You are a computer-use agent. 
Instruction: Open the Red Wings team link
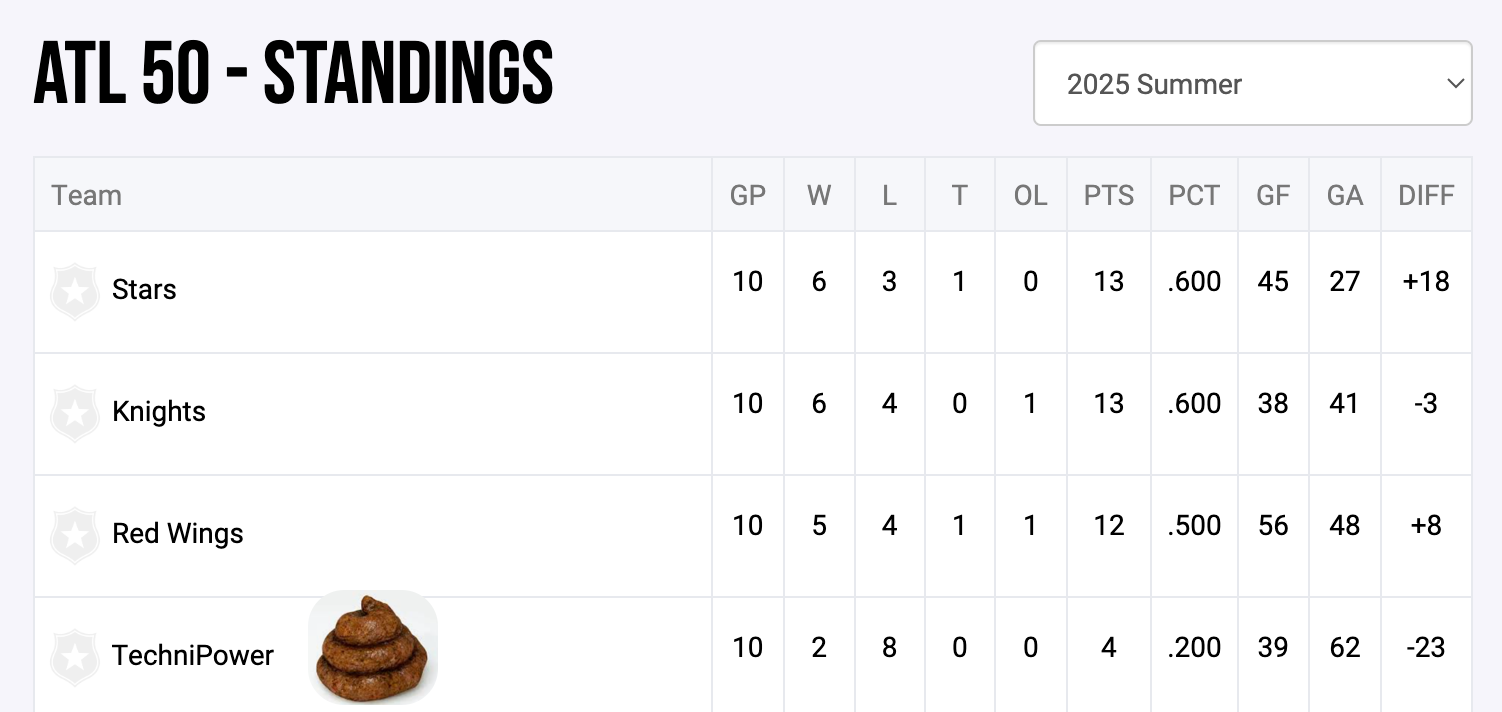click(x=178, y=534)
